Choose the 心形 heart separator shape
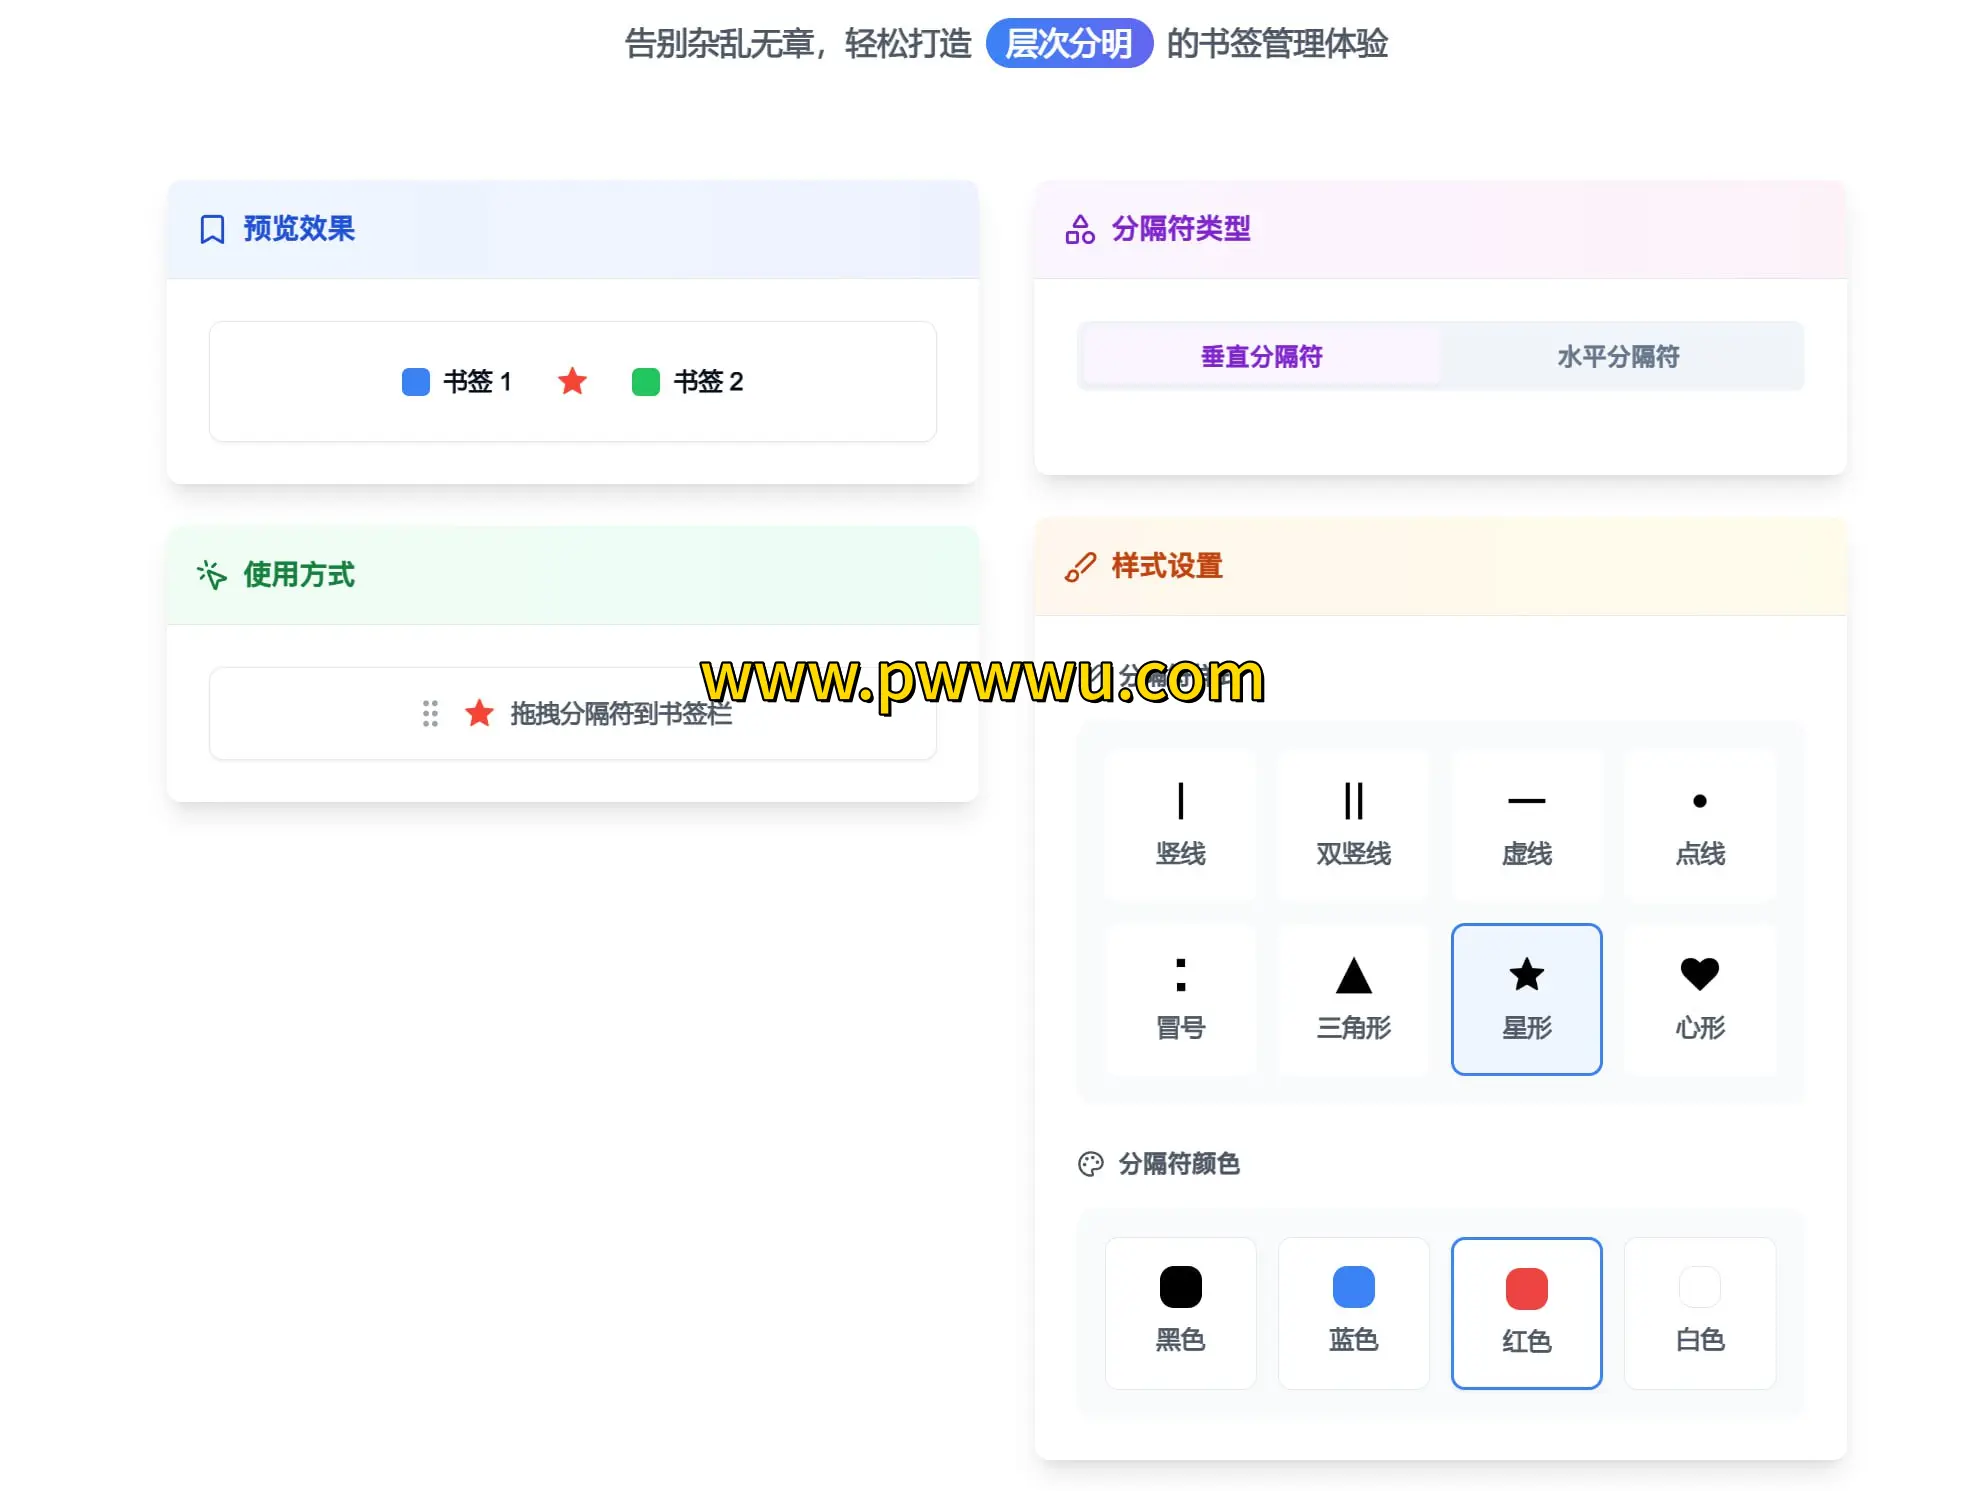 (x=1699, y=999)
